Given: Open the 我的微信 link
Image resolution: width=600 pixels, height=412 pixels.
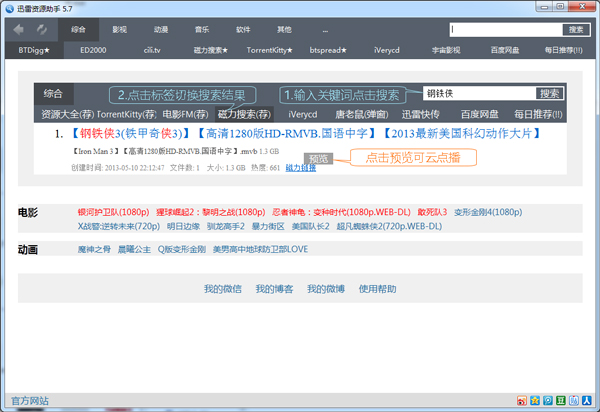Looking at the screenshot, I should [223, 289].
